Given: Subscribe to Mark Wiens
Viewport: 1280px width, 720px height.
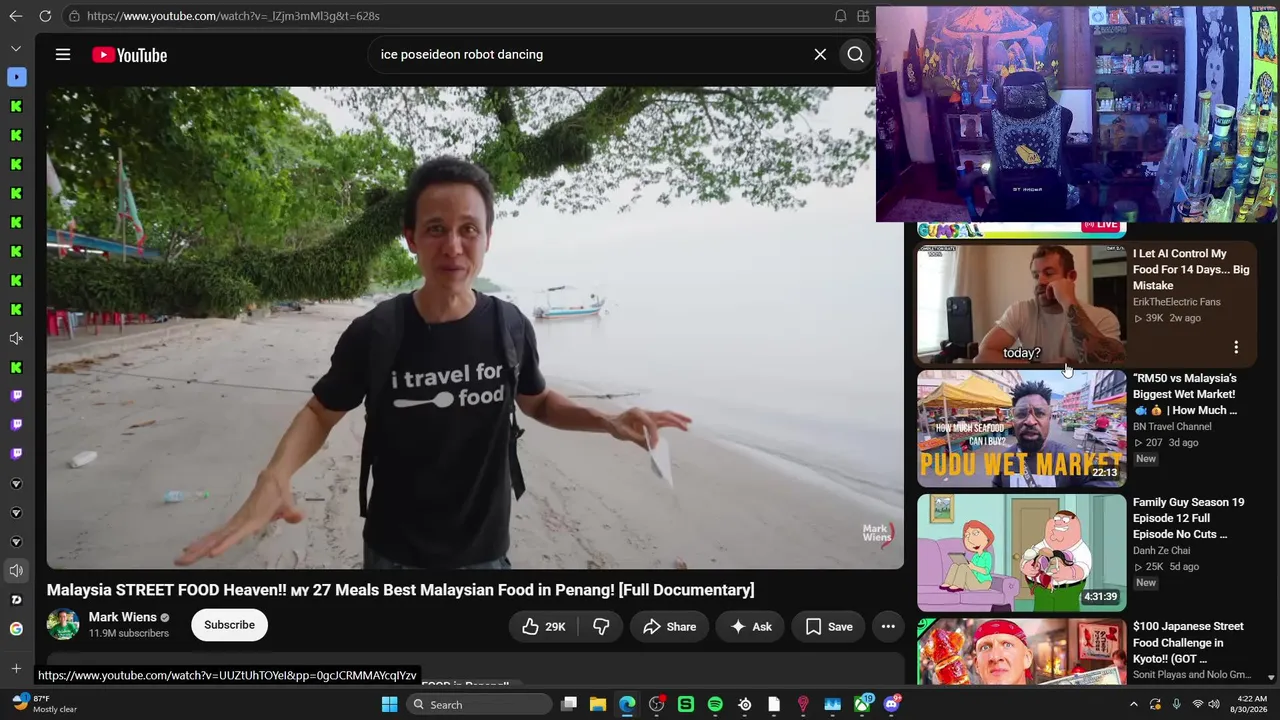Looking at the screenshot, I should coord(229,625).
